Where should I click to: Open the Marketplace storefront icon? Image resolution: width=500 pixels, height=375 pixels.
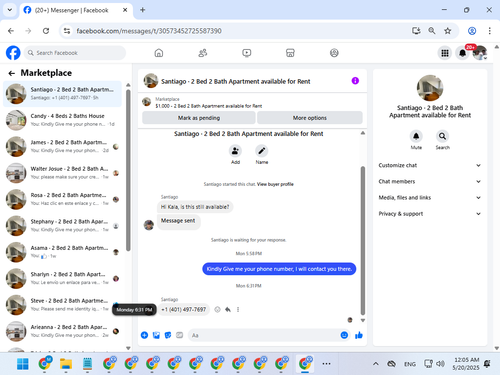tap(290, 53)
